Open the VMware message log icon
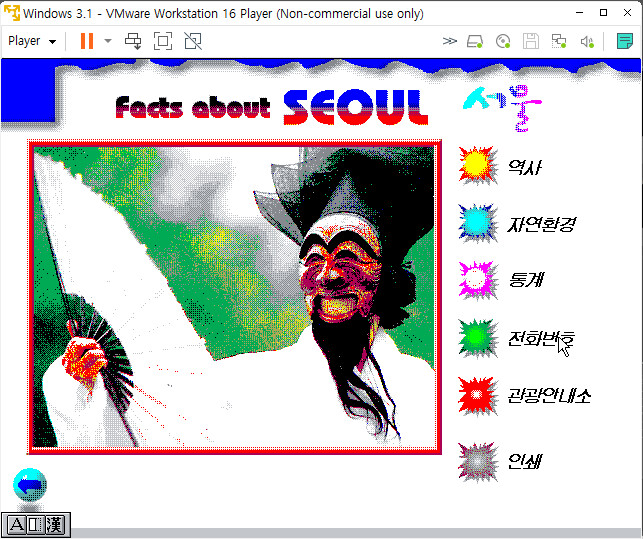Viewport: 643px width, 539px height. point(625,41)
